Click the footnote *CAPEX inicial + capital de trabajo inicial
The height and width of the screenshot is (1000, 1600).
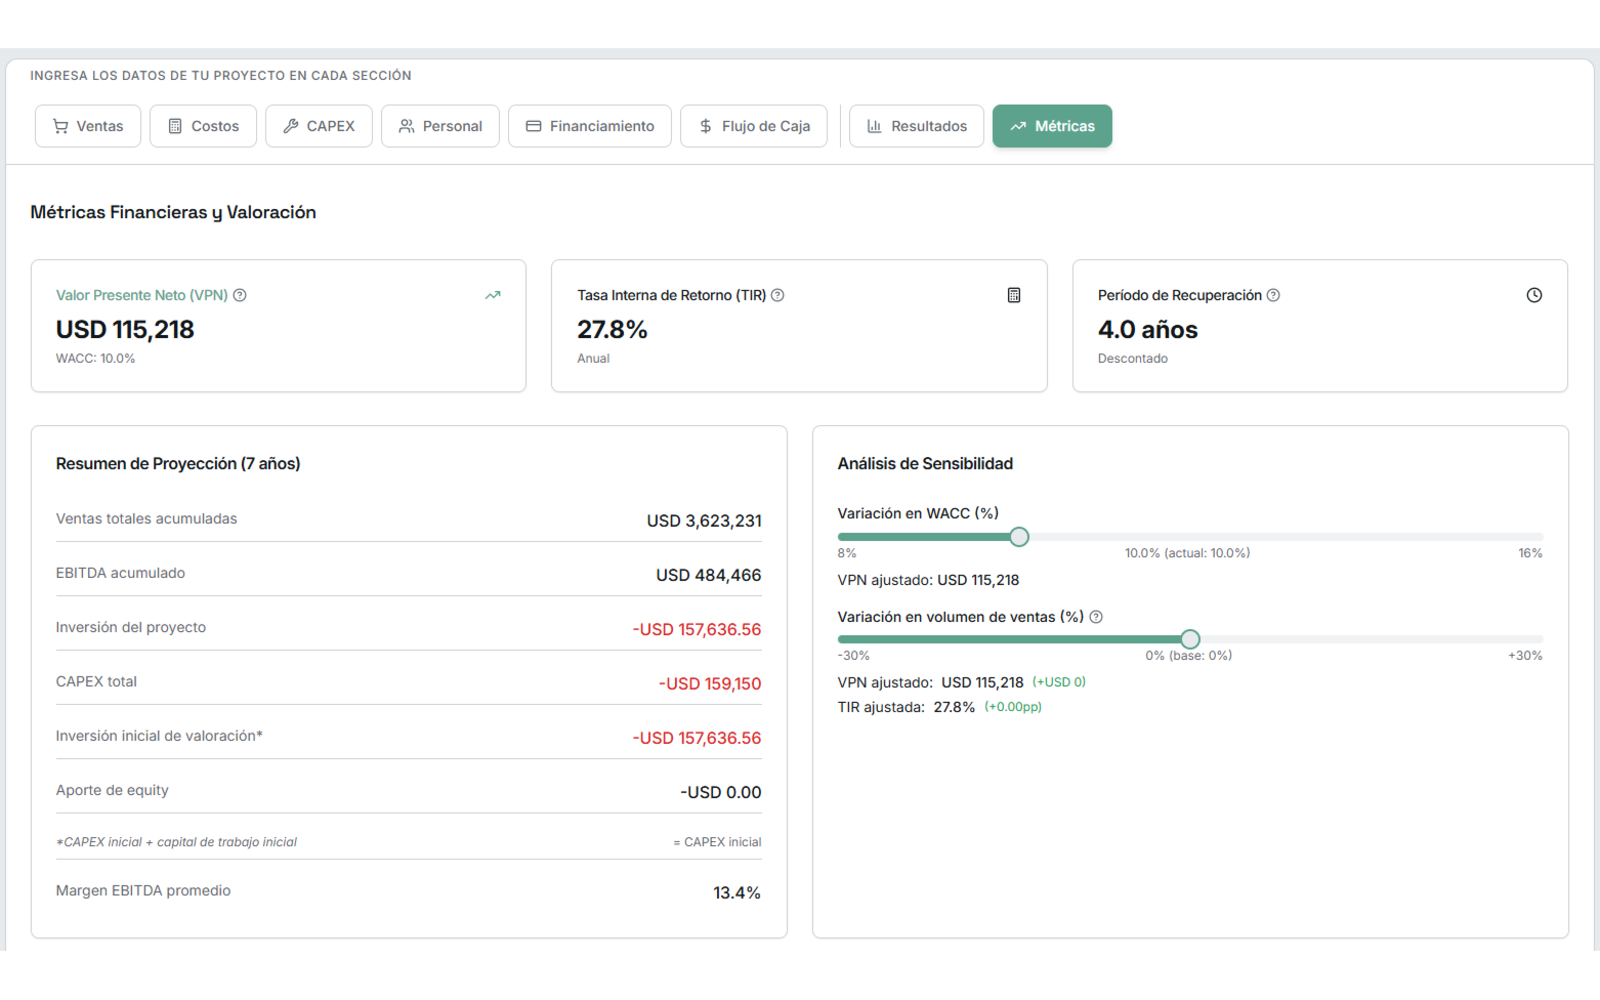[177, 842]
